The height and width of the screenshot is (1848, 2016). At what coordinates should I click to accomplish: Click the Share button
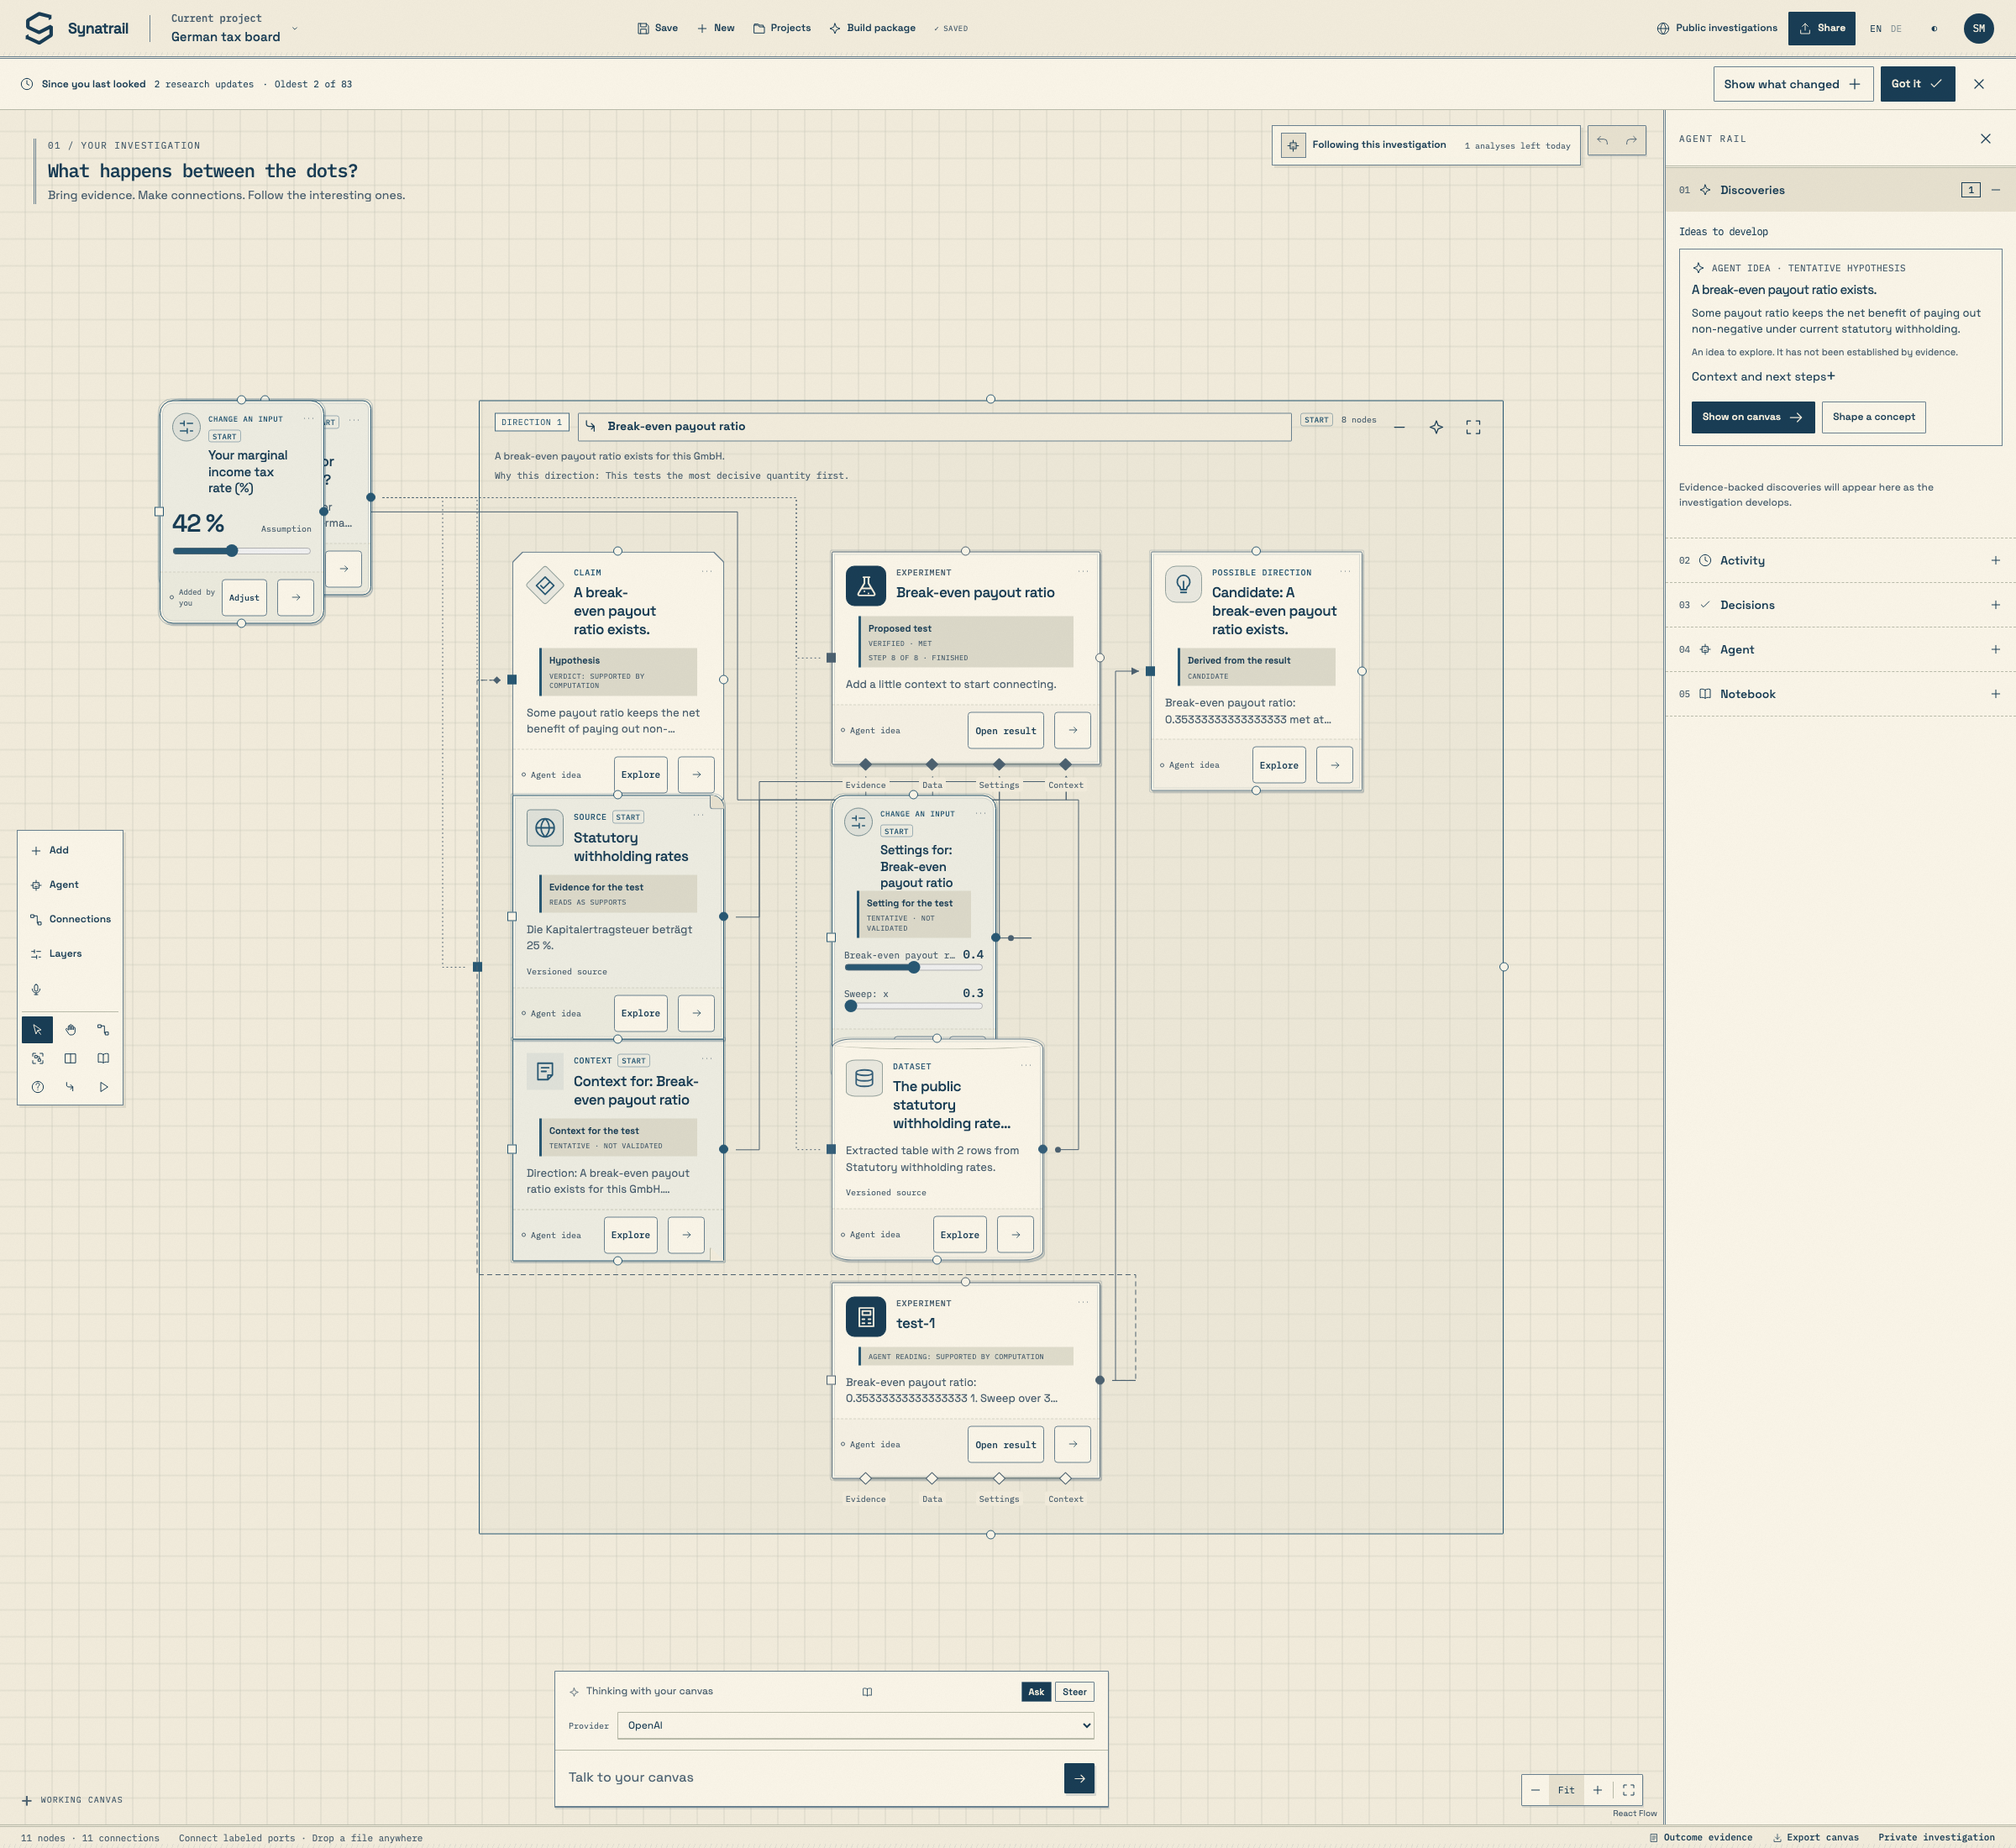tap(1821, 28)
